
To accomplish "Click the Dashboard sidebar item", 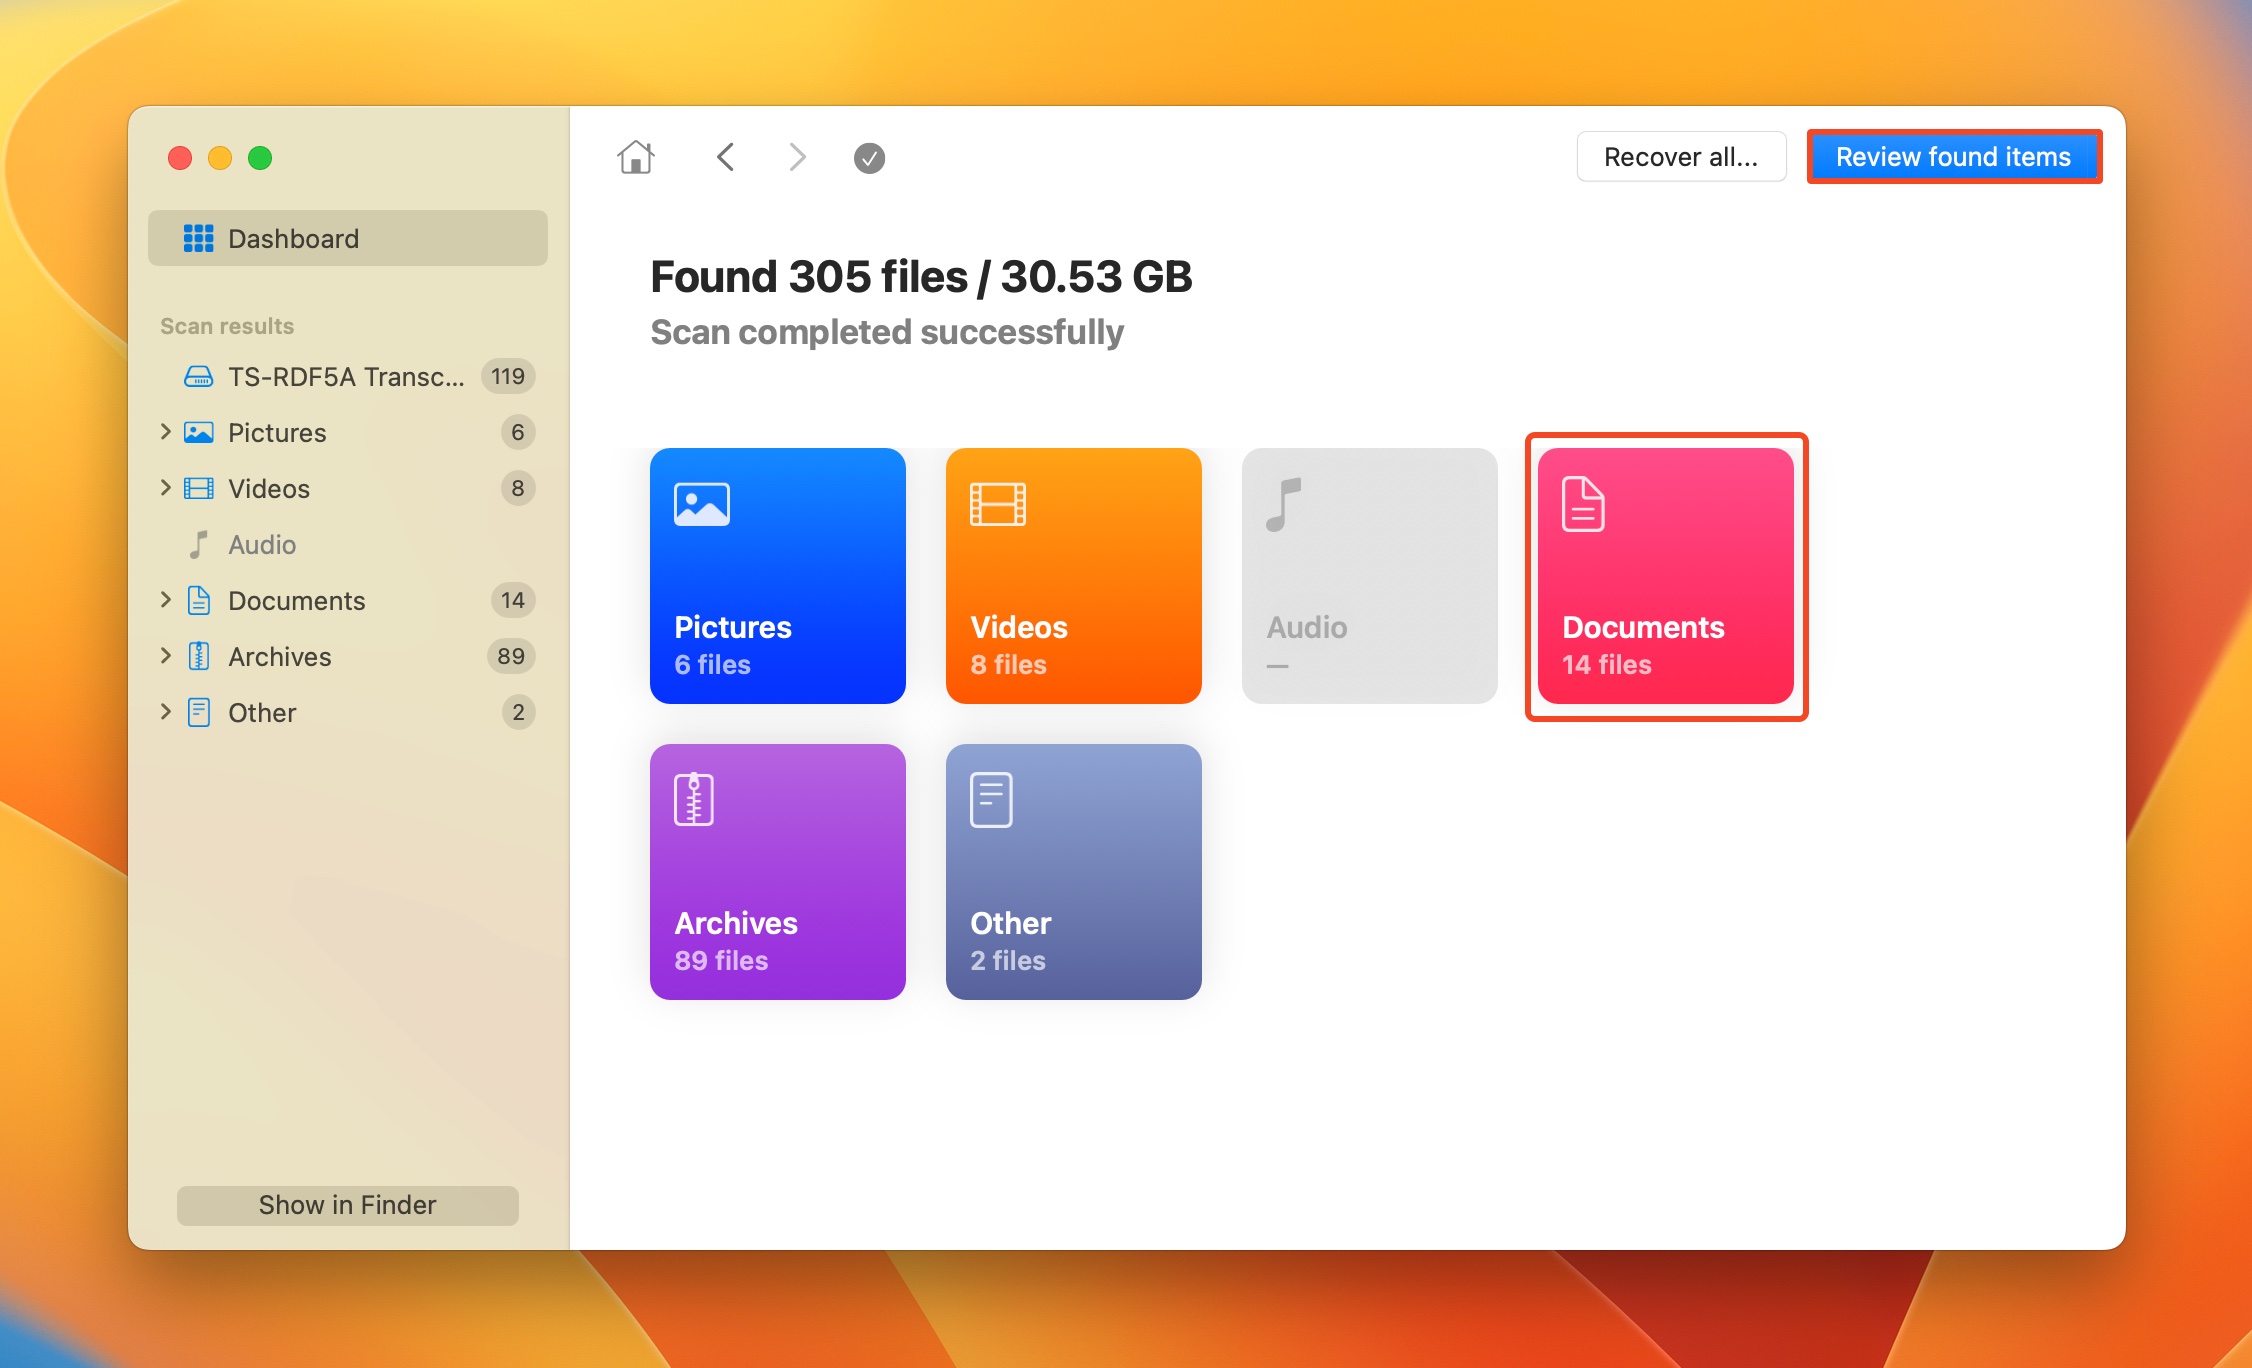I will click(346, 237).
